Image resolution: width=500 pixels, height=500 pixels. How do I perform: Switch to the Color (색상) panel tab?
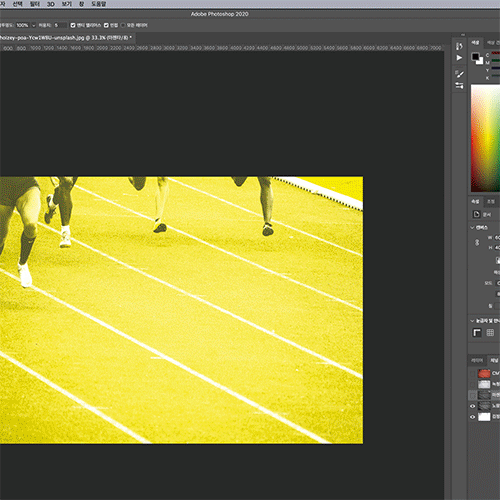pyautogui.click(x=475, y=42)
